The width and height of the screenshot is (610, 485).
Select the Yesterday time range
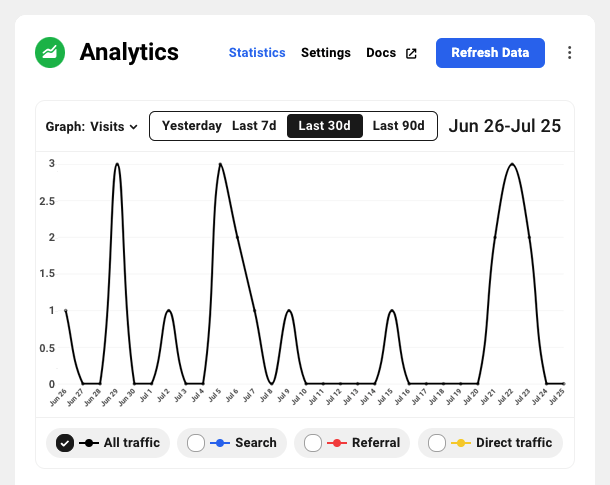(x=192, y=126)
